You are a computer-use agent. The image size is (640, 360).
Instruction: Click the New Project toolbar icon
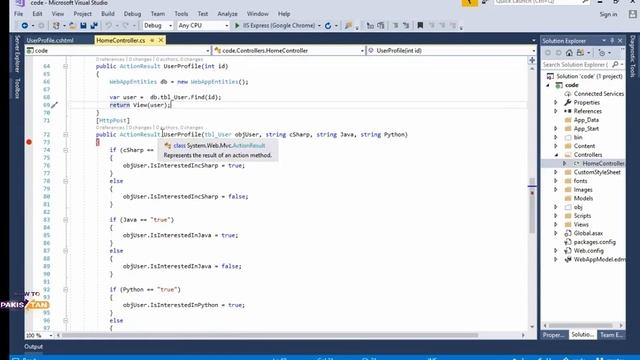click(56, 26)
